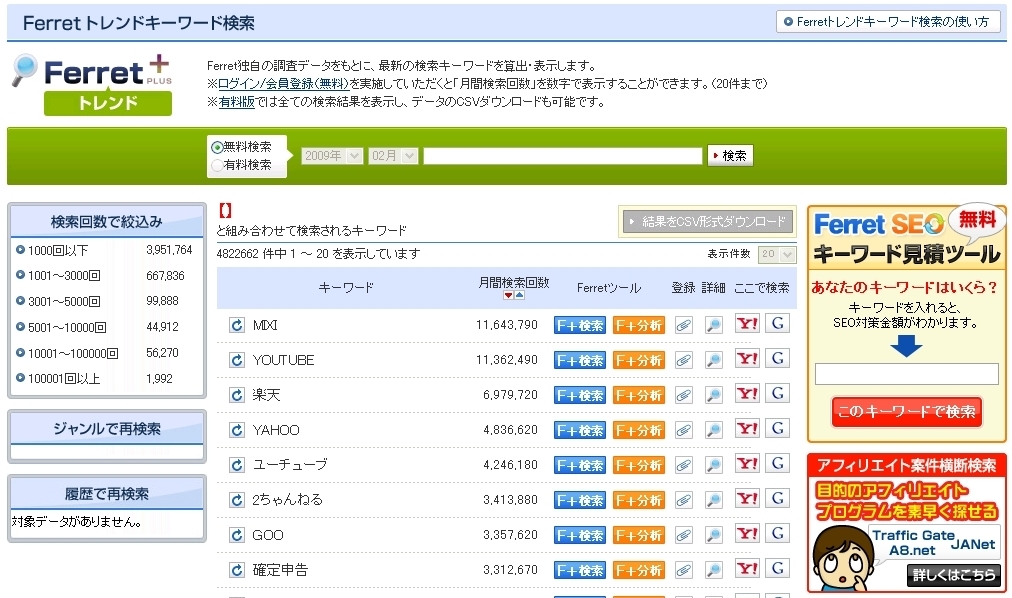Open the magnifier detail icon for MIXI
The width and height of the screenshot is (1012, 598).
pos(713,324)
